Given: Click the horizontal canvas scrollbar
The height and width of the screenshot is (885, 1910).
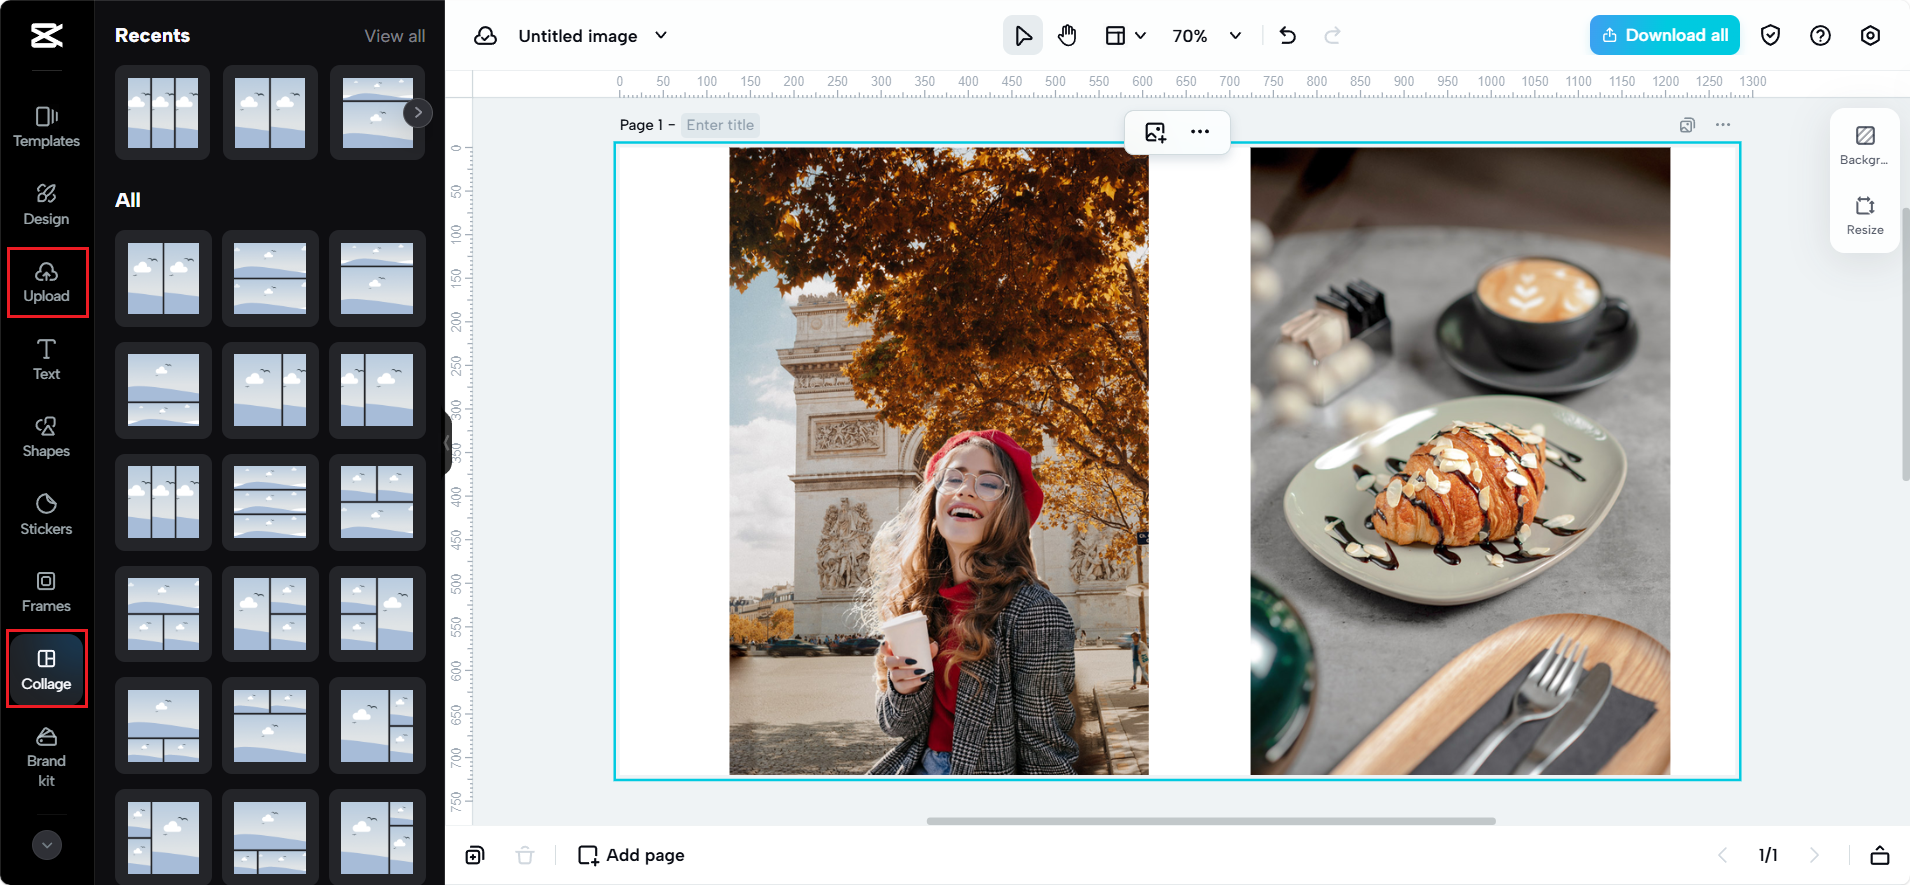Looking at the screenshot, I should coord(1211,821).
